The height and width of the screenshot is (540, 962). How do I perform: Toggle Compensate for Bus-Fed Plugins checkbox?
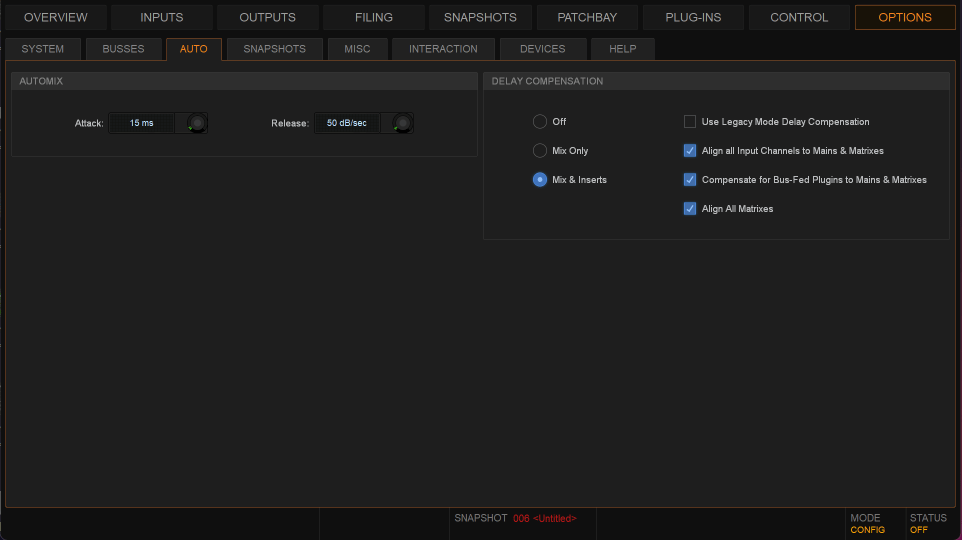pyautogui.click(x=690, y=179)
